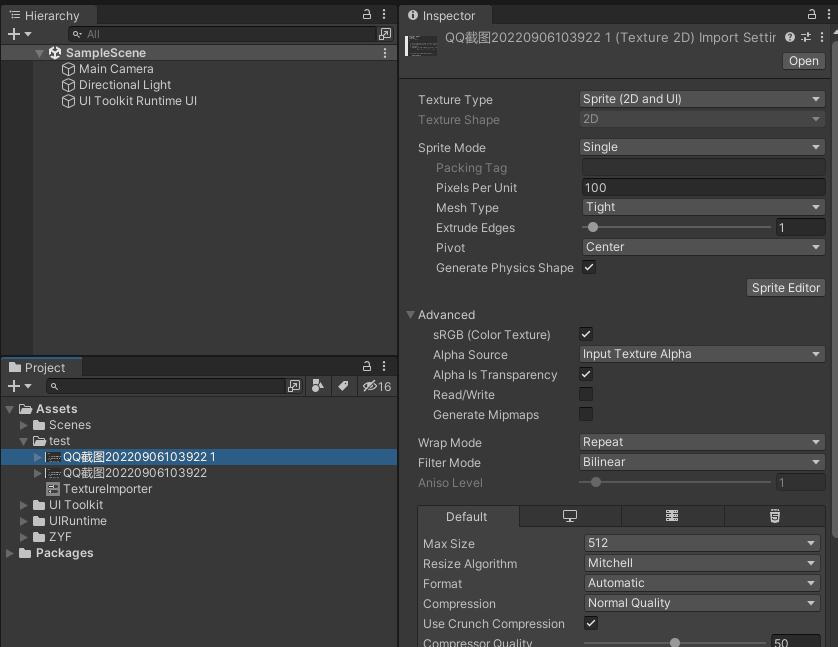Select Server platform tab
Image resolution: width=838 pixels, height=647 pixels.
point(672,516)
